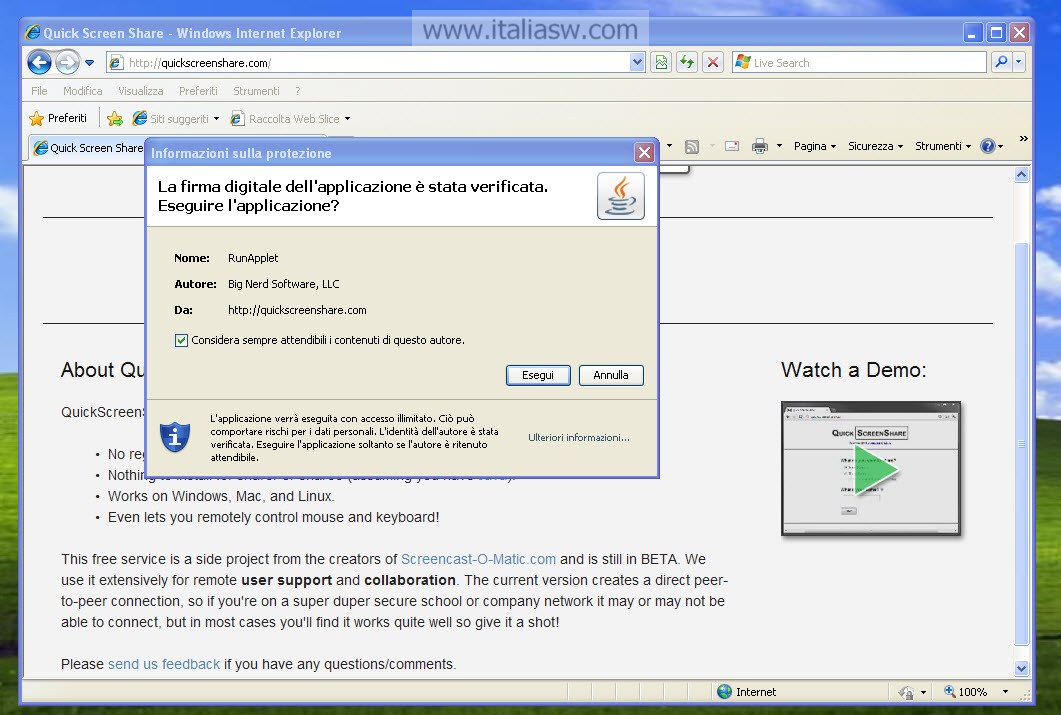Click the protected mode status icon
Image resolution: width=1061 pixels, height=715 pixels.
tap(906, 692)
